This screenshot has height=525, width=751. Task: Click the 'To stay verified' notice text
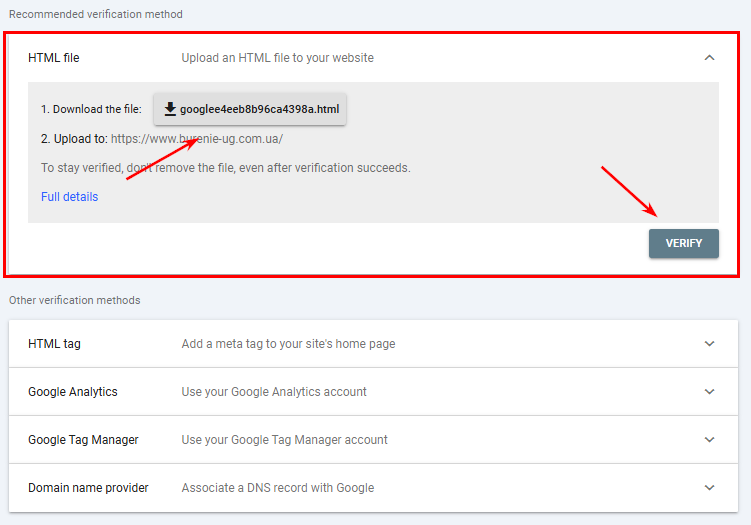click(x=226, y=168)
